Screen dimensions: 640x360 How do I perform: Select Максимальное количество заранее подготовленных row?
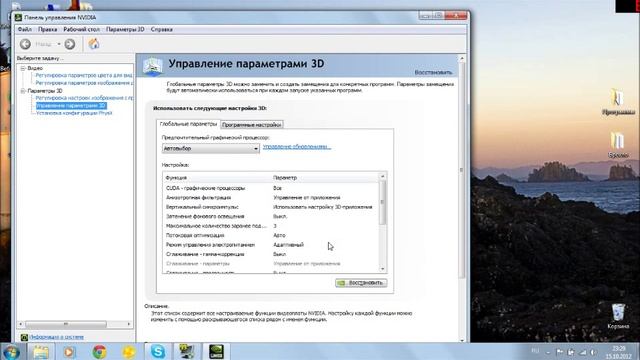point(271,226)
